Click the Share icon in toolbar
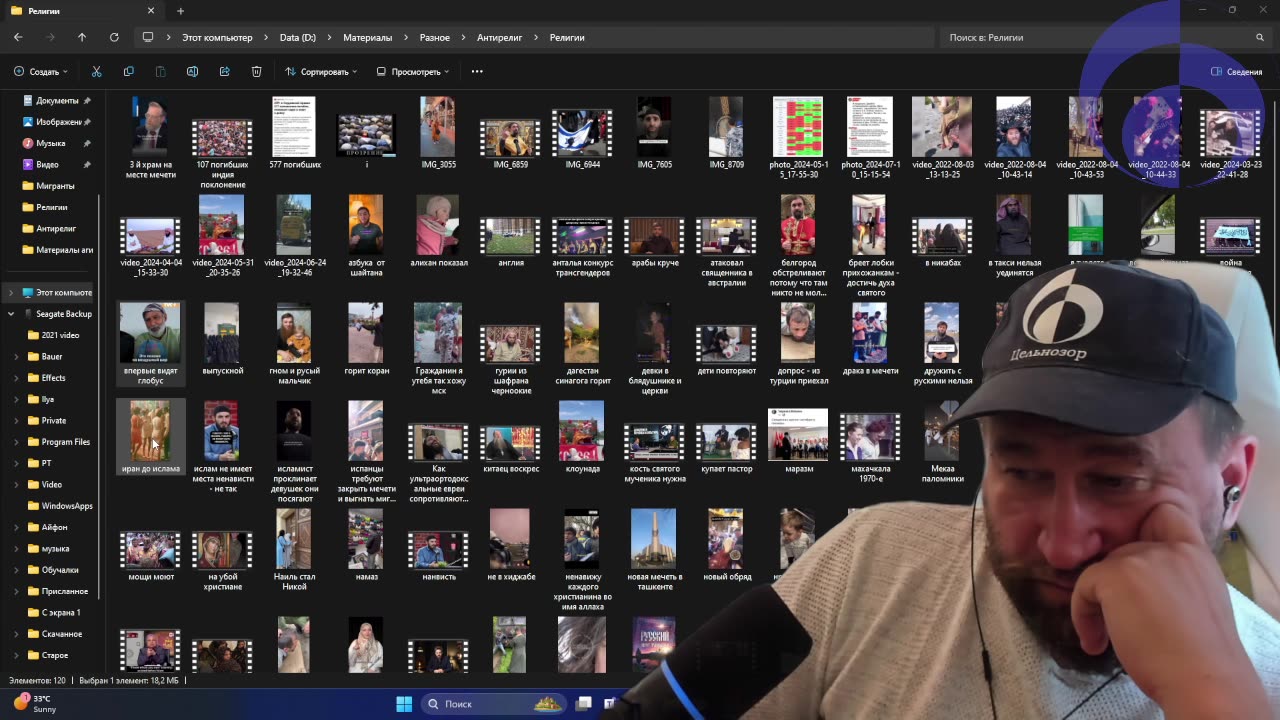This screenshot has width=1280, height=720. (x=224, y=72)
